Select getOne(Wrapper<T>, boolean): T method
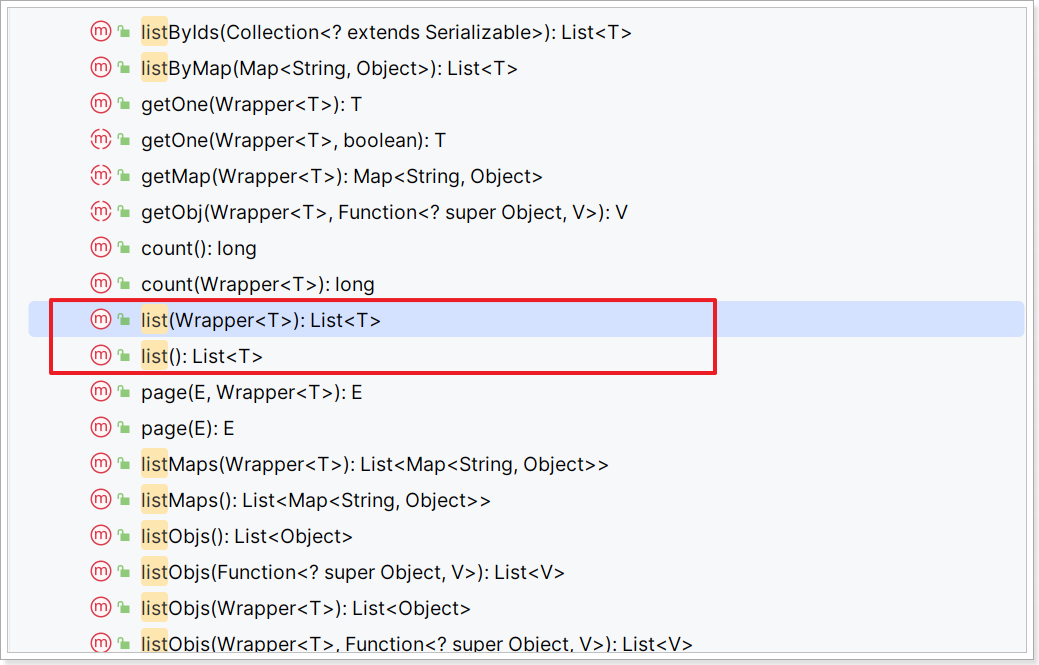1039x665 pixels. click(x=294, y=140)
